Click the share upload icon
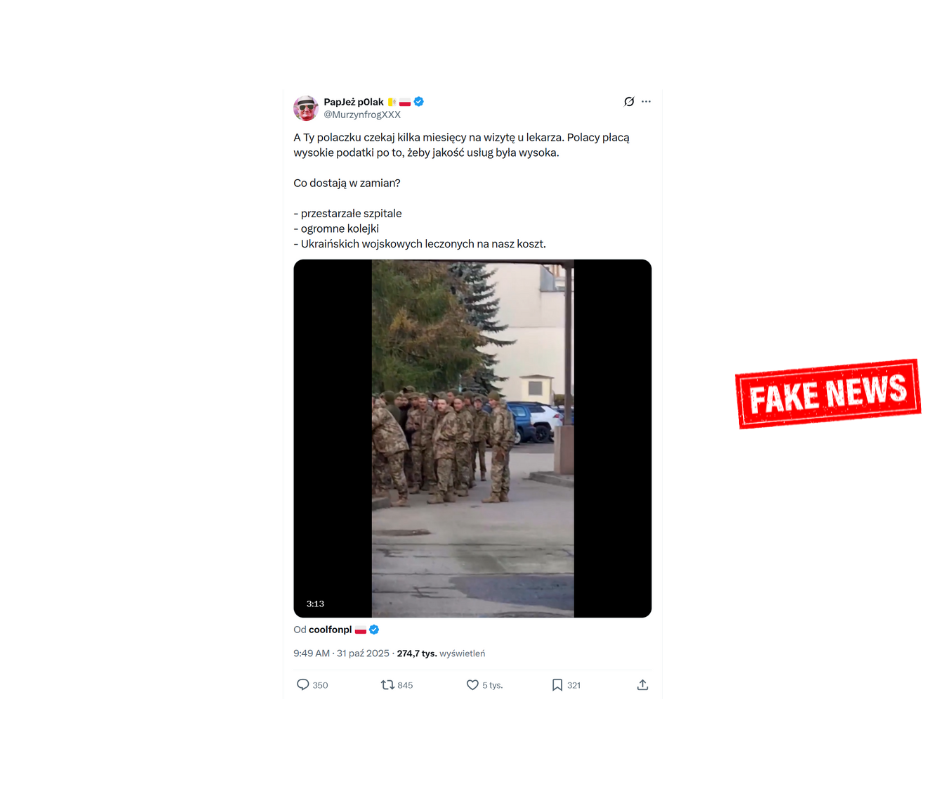Screen dimensions: 940x788 click(x=642, y=685)
